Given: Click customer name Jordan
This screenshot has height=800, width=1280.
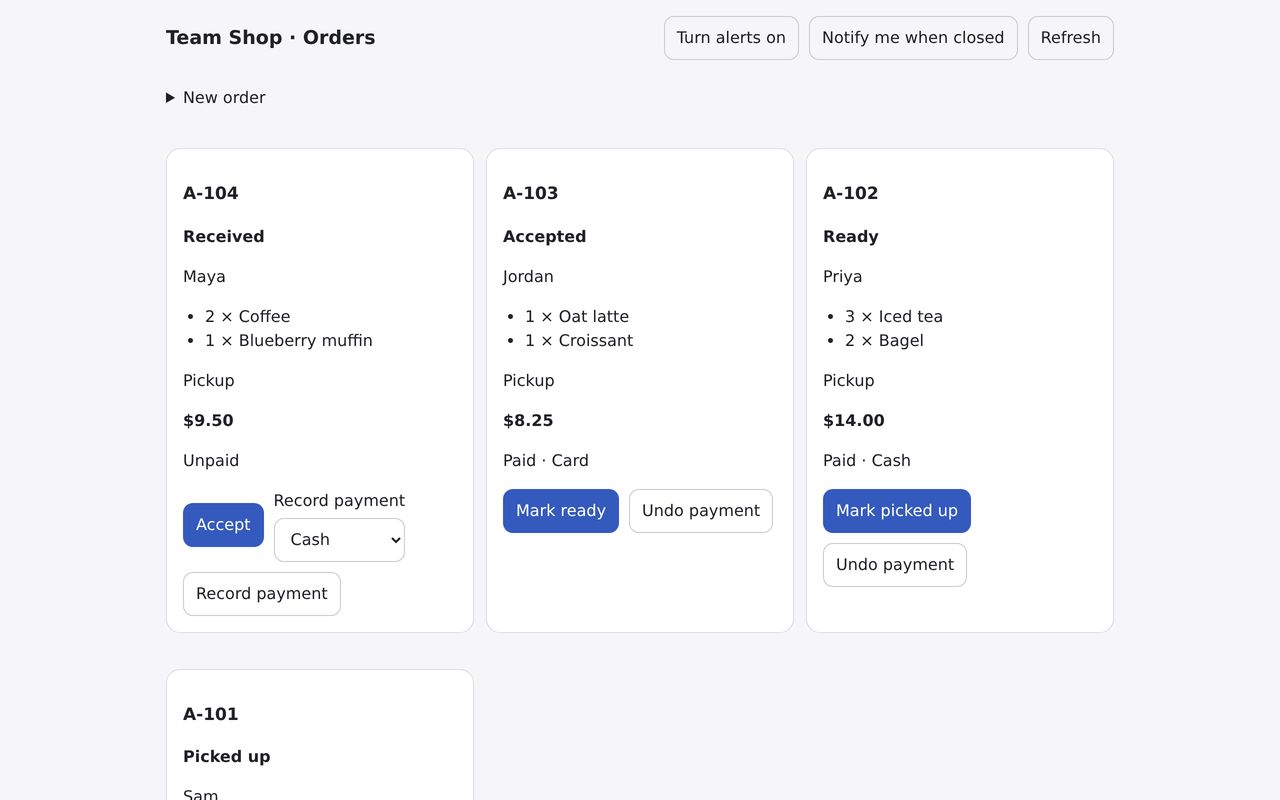Looking at the screenshot, I should coord(528,277).
